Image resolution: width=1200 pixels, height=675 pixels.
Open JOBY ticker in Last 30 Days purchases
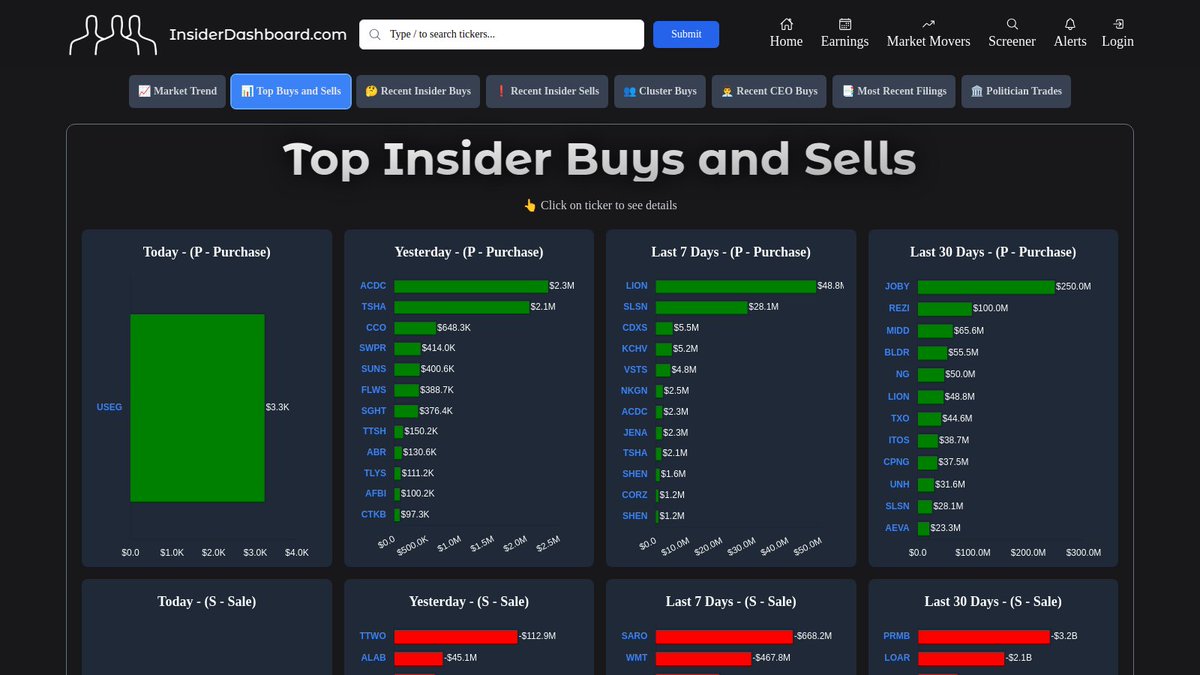point(898,286)
